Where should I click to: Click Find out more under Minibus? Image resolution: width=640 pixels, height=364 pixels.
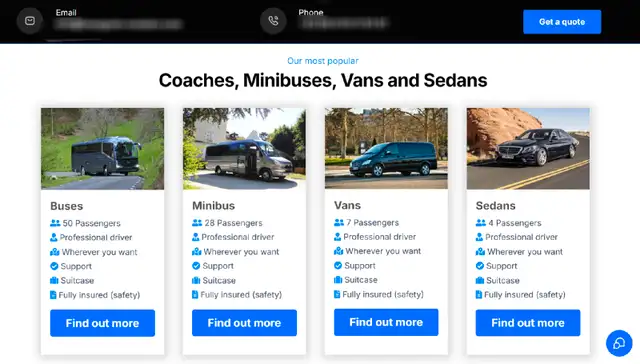click(244, 323)
